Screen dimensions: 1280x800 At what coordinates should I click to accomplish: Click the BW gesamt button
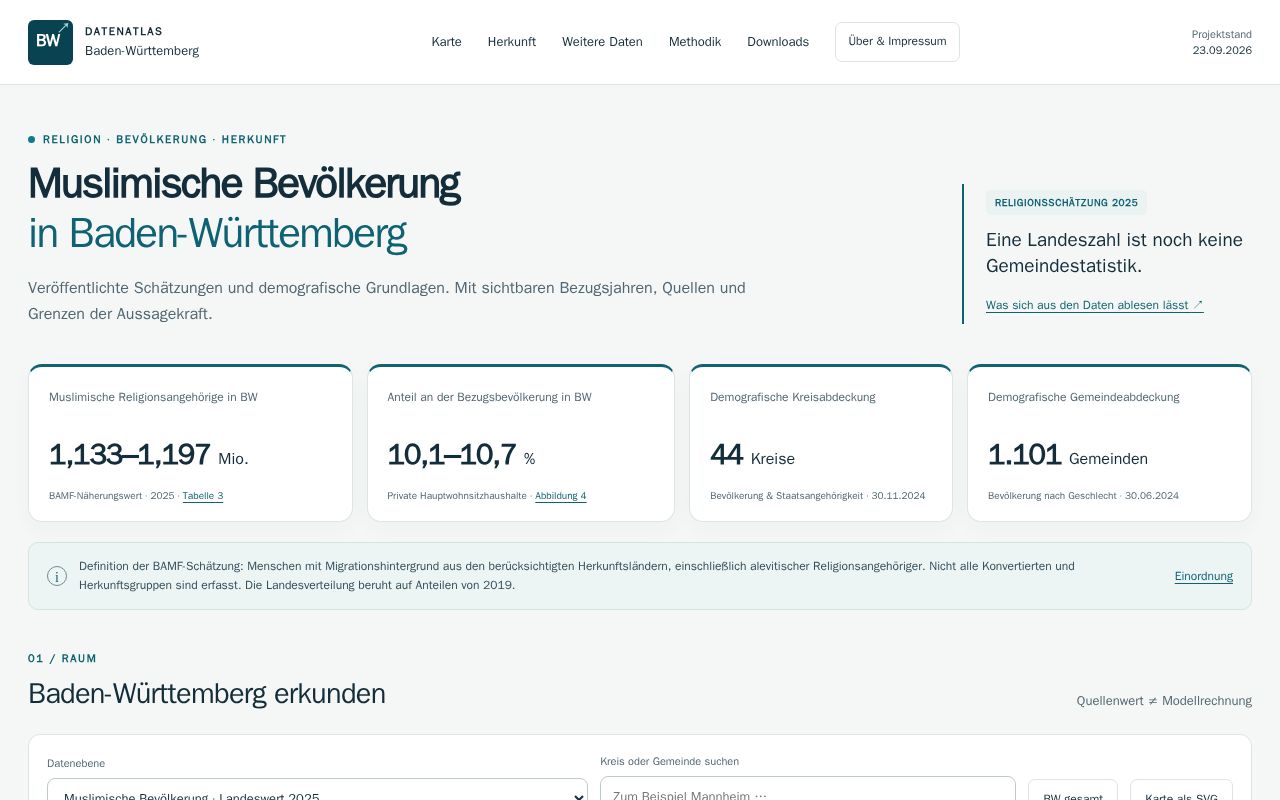(1073, 790)
